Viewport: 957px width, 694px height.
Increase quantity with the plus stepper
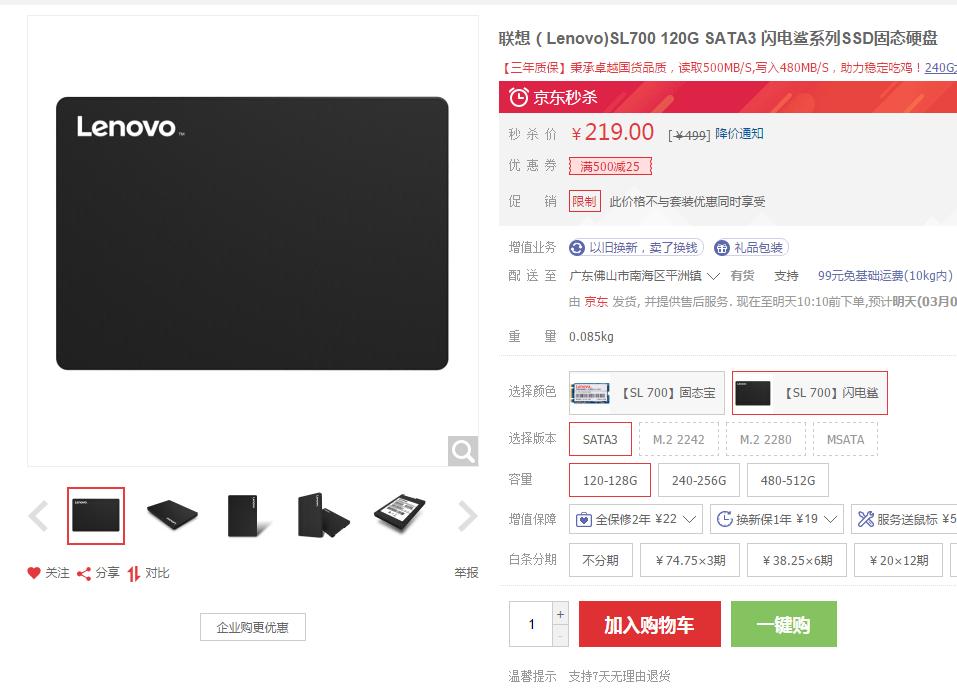click(560, 614)
